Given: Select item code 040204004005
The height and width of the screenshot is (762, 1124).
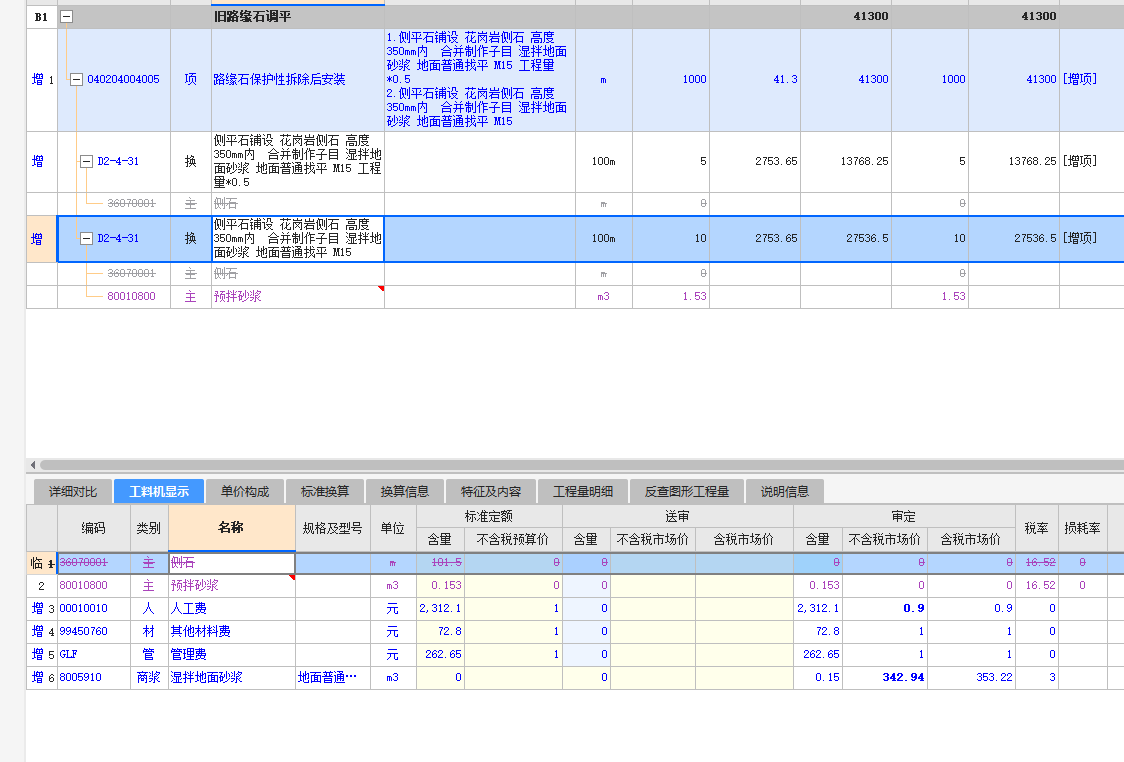Looking at the screenshot, I should (x=123, y=80).
